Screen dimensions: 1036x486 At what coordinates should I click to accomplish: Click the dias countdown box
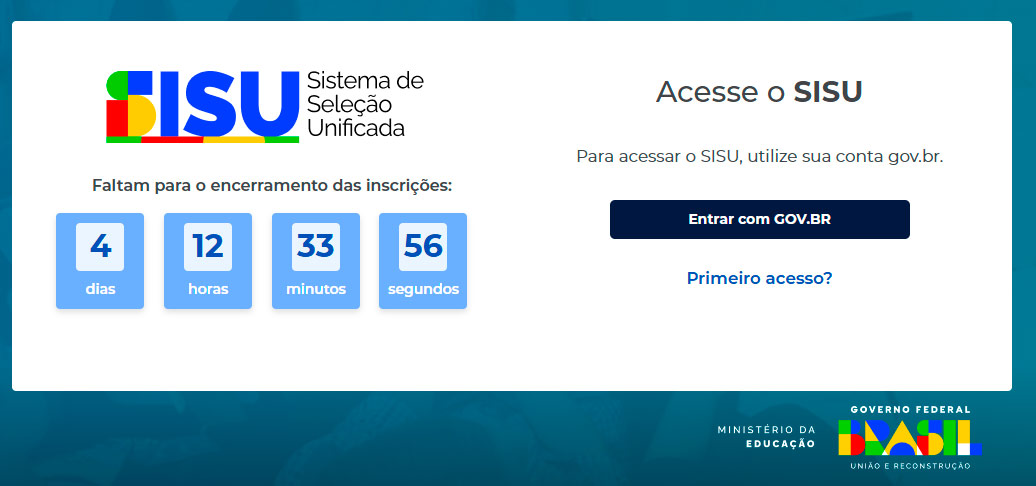pos(100,261)
